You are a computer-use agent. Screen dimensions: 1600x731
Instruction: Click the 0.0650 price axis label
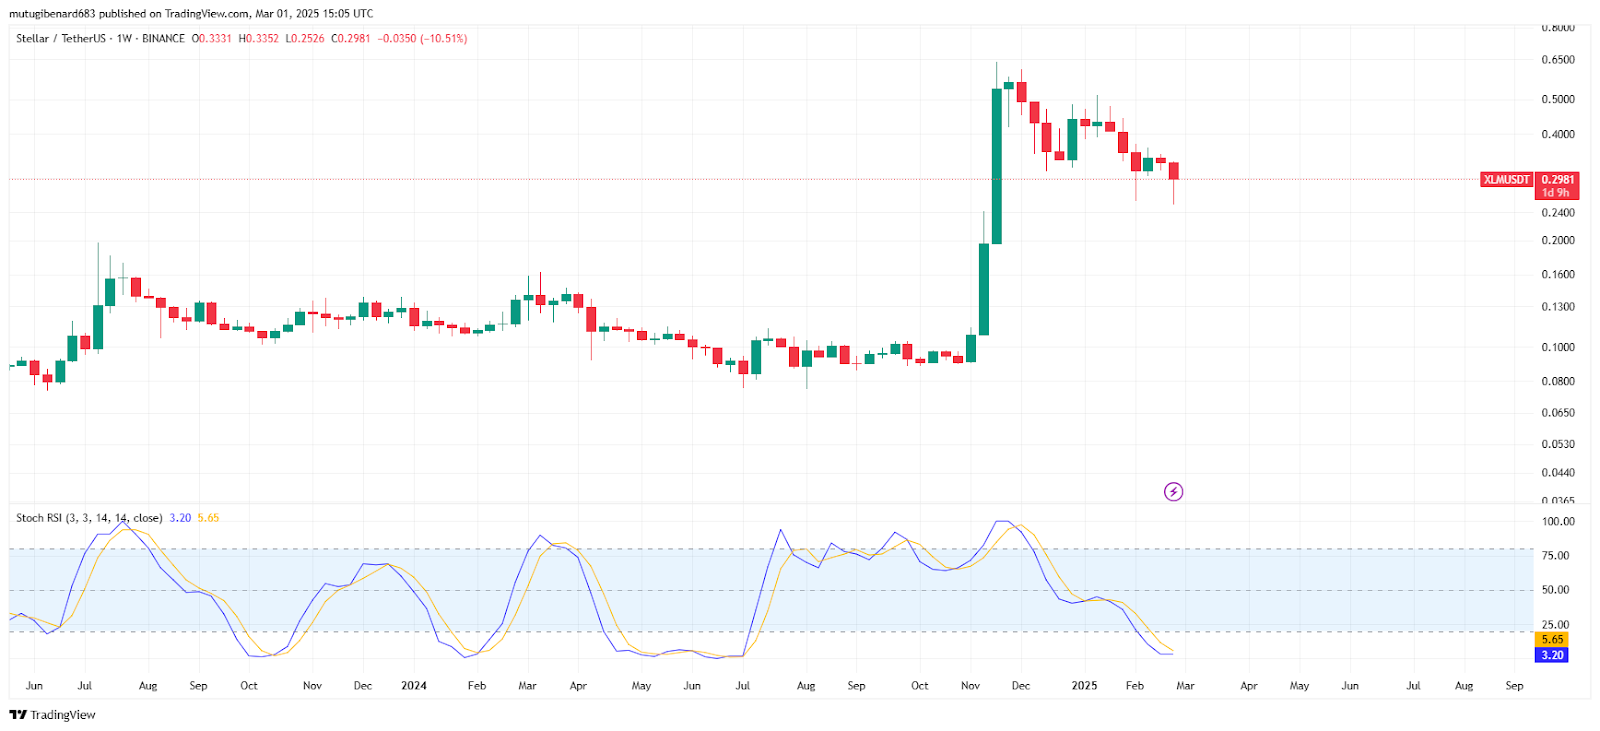(x=1558, y=412)
